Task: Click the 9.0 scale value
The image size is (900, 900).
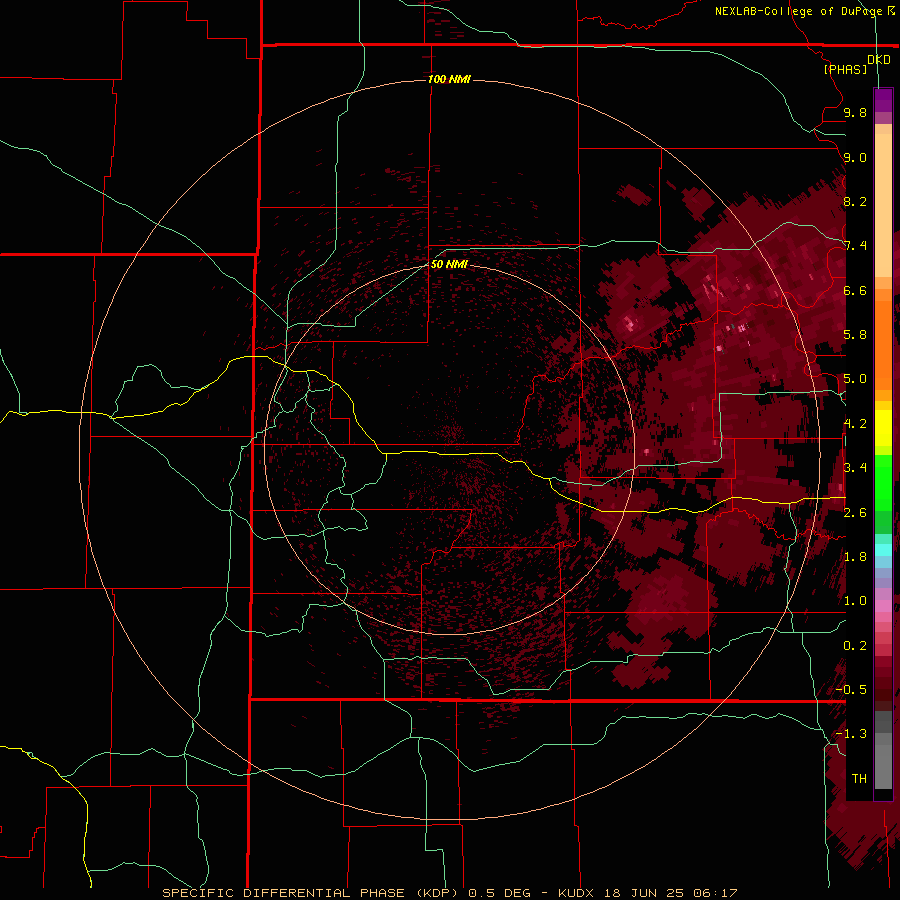Action: coord(855,157)
